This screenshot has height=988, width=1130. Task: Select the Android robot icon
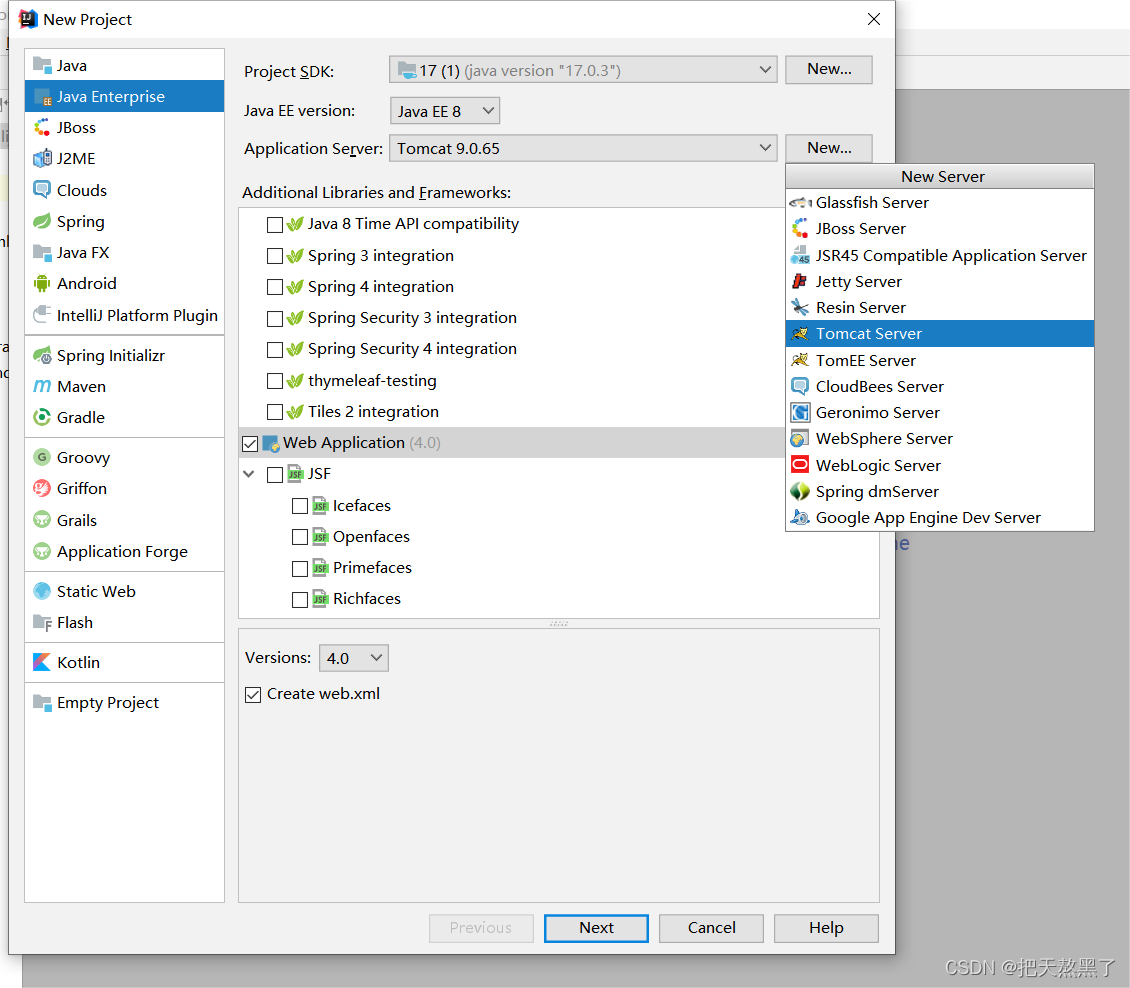click(x=43, y=283)
